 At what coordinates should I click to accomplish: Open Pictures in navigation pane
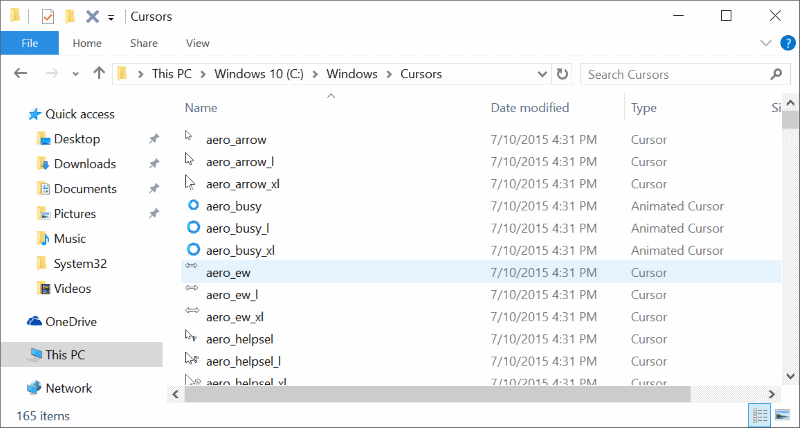(74, 214)
